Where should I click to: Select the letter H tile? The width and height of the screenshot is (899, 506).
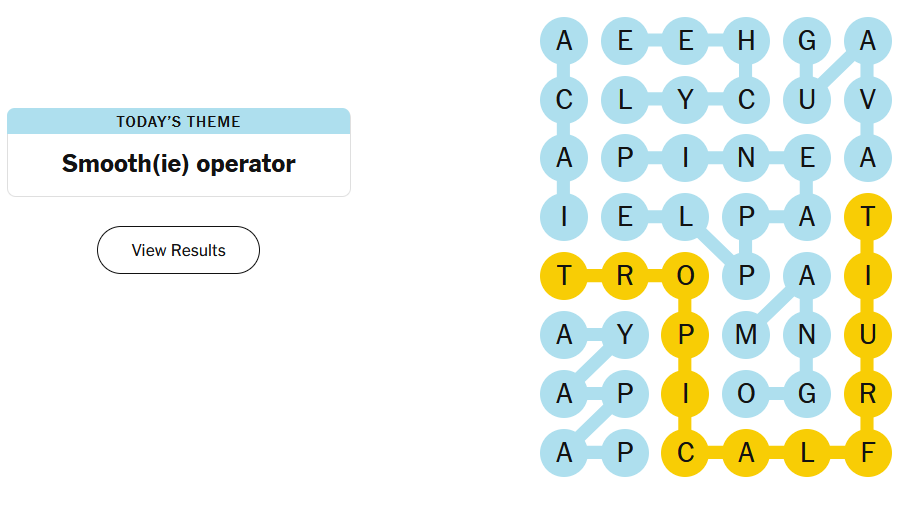point(746,41)
